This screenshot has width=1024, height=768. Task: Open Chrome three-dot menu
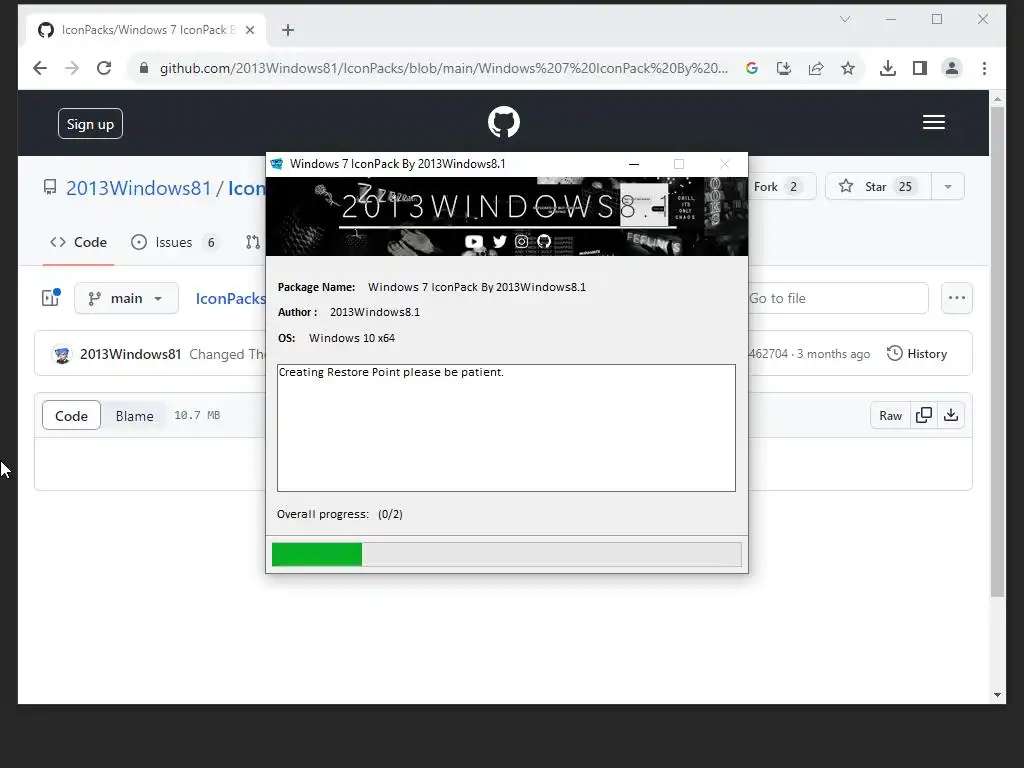tap(984, 68)
